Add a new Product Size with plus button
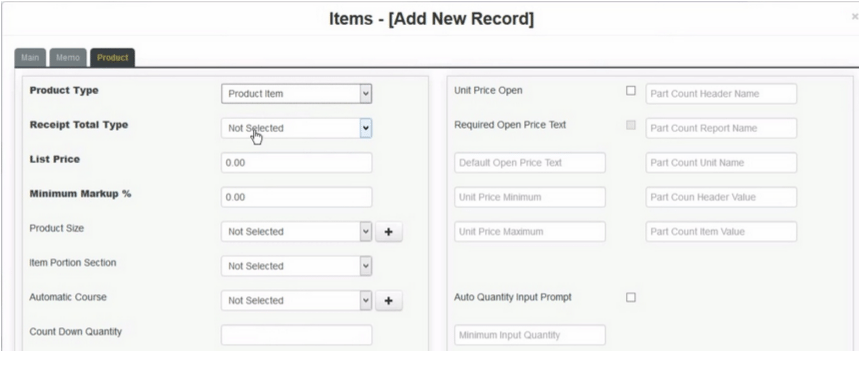Screen dimensions: 861x367 pyautogui.click(x=389, y=232)
